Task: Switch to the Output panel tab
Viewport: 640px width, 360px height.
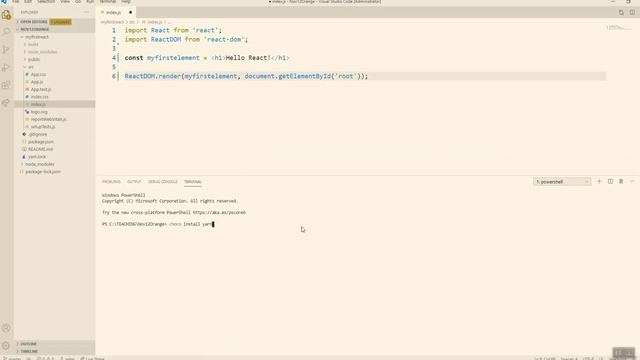Action: click(134, 182)
